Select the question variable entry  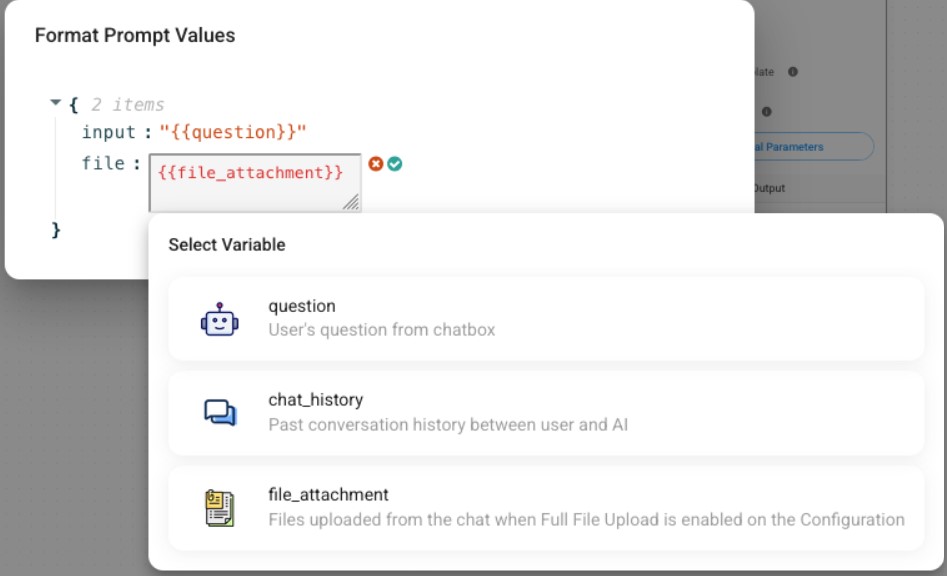[x=545, y=318]
